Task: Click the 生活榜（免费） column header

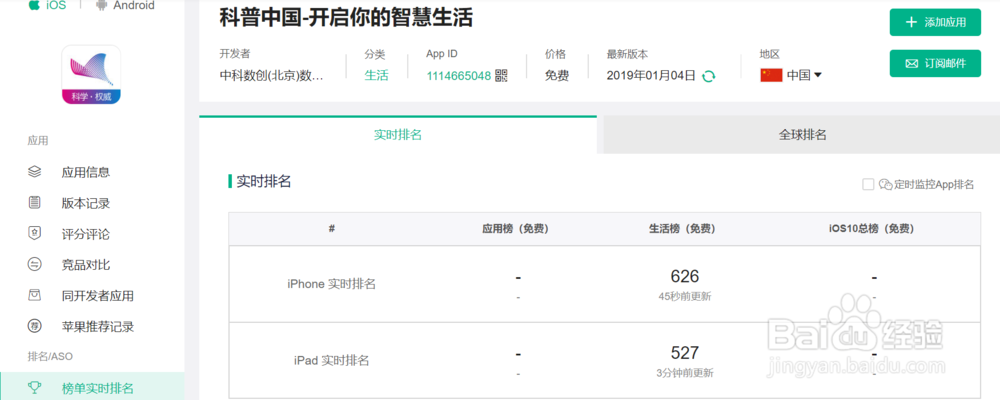Action: (x=681, y=228)
